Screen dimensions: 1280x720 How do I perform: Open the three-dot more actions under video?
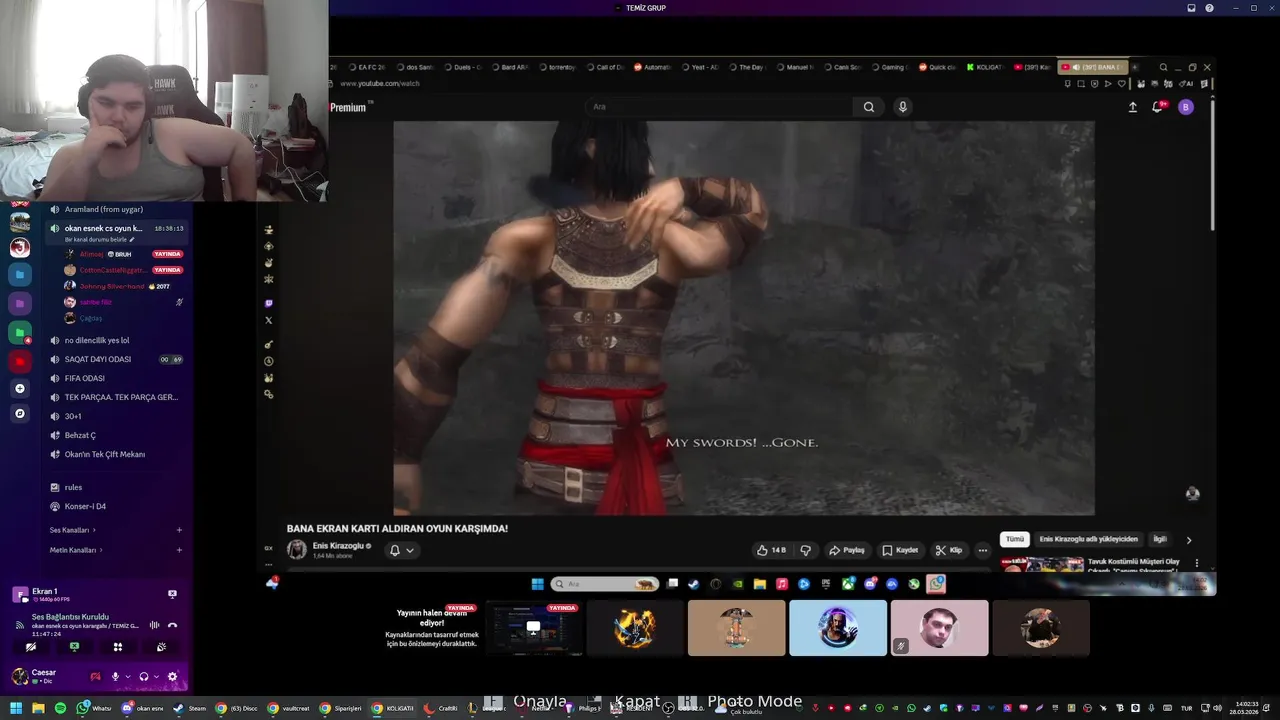[x=983, y=550]
